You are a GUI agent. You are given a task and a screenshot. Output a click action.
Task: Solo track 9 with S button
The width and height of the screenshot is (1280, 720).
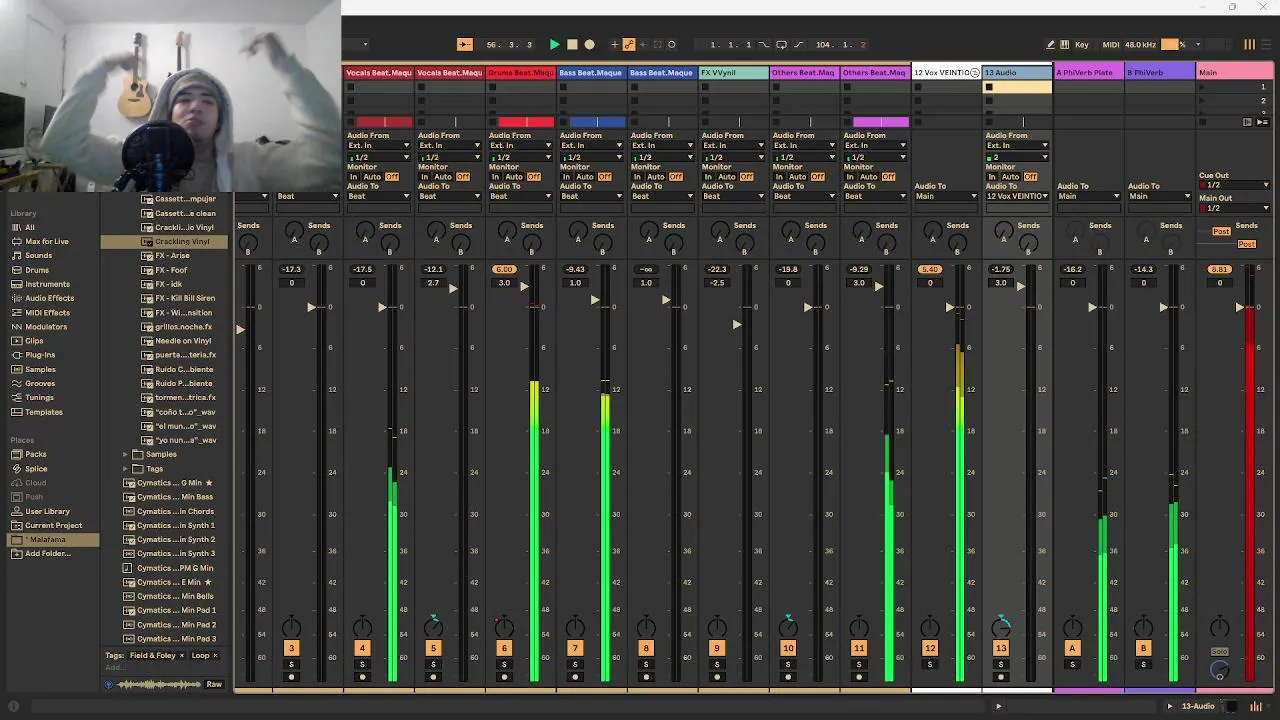click(717, 664)
